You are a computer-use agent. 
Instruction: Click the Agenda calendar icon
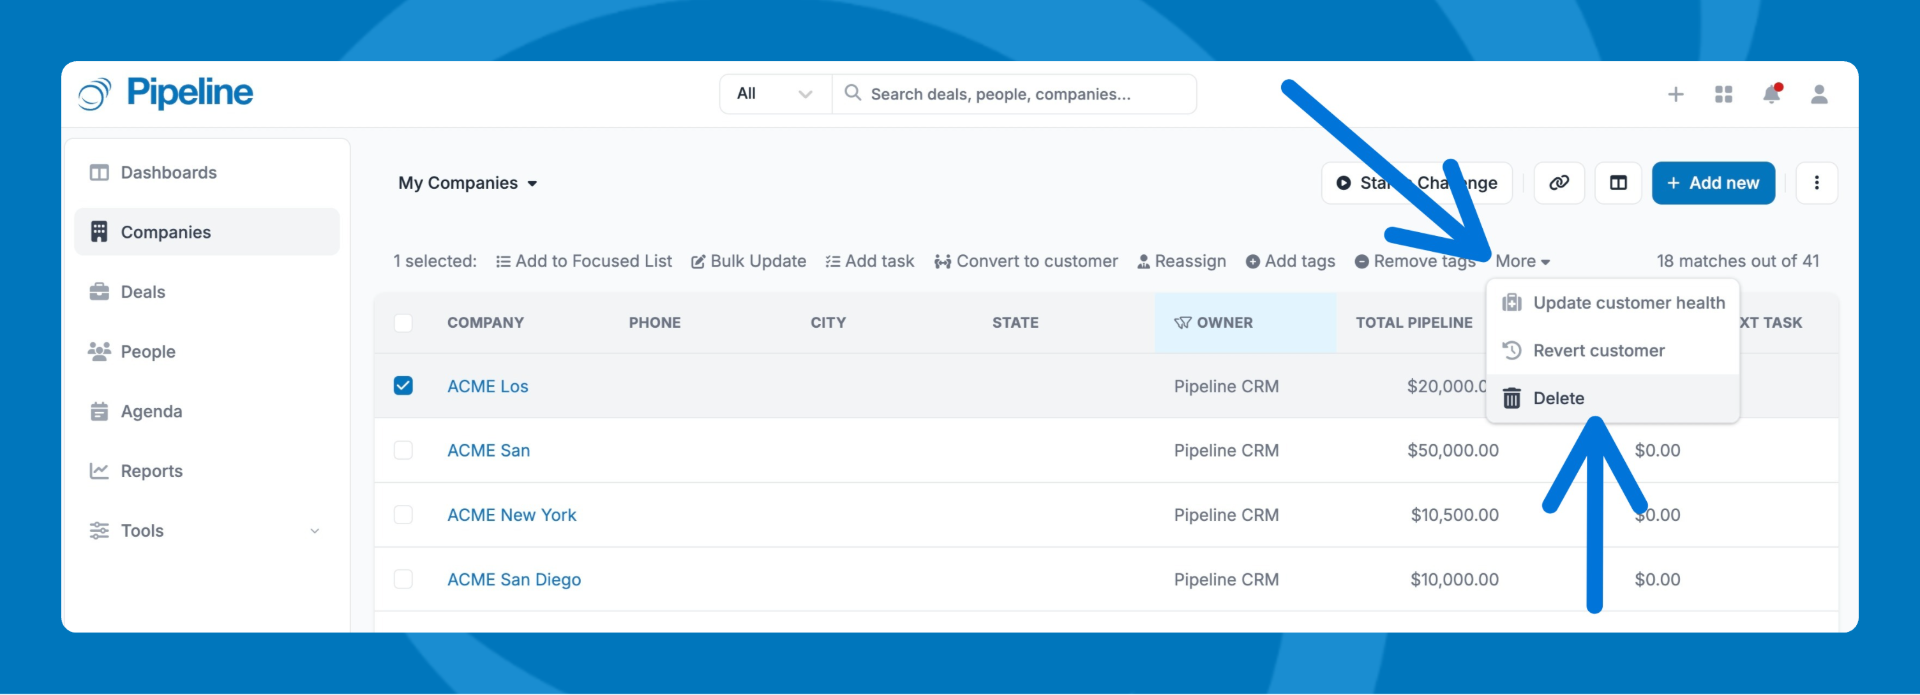99,411
